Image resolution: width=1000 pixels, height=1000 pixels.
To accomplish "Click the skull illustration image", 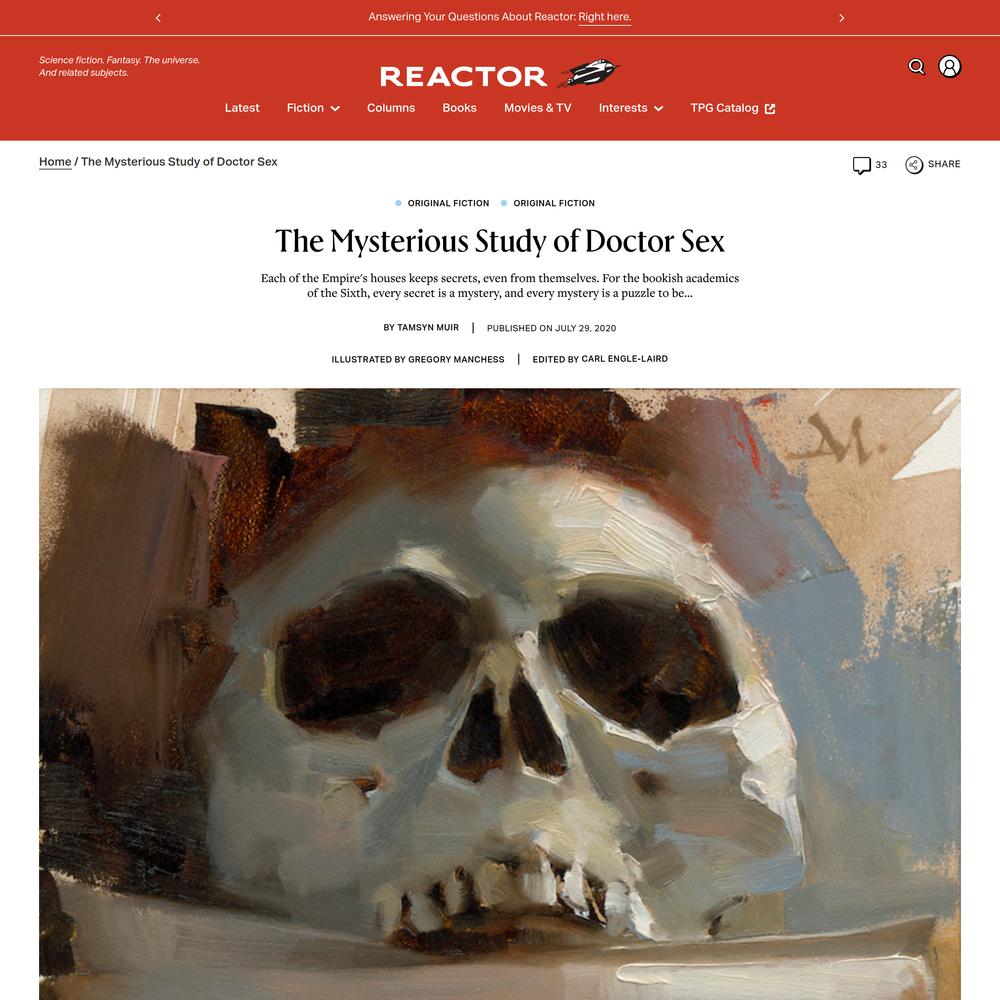I will (499, 694).
